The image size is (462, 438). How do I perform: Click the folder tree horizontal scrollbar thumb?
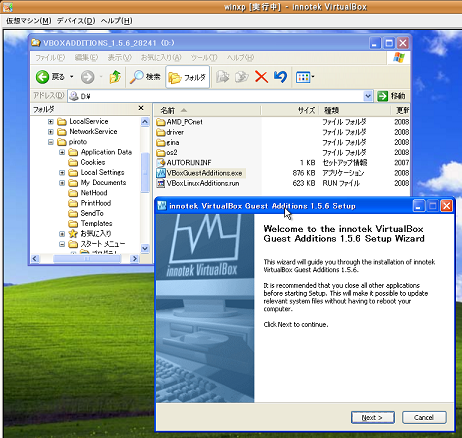point(87,259)
